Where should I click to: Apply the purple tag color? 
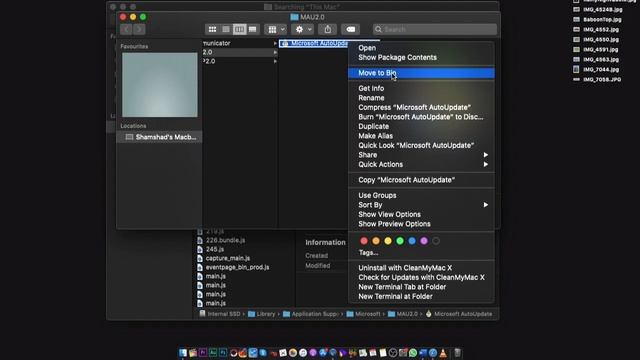[x=424, y=241]
